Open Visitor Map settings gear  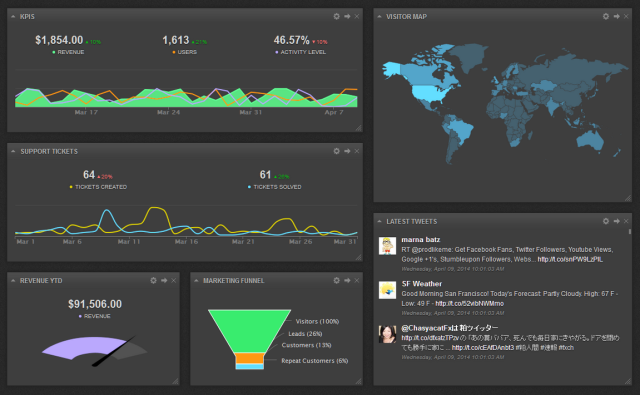pyautogui.click(x=606, y=16)
